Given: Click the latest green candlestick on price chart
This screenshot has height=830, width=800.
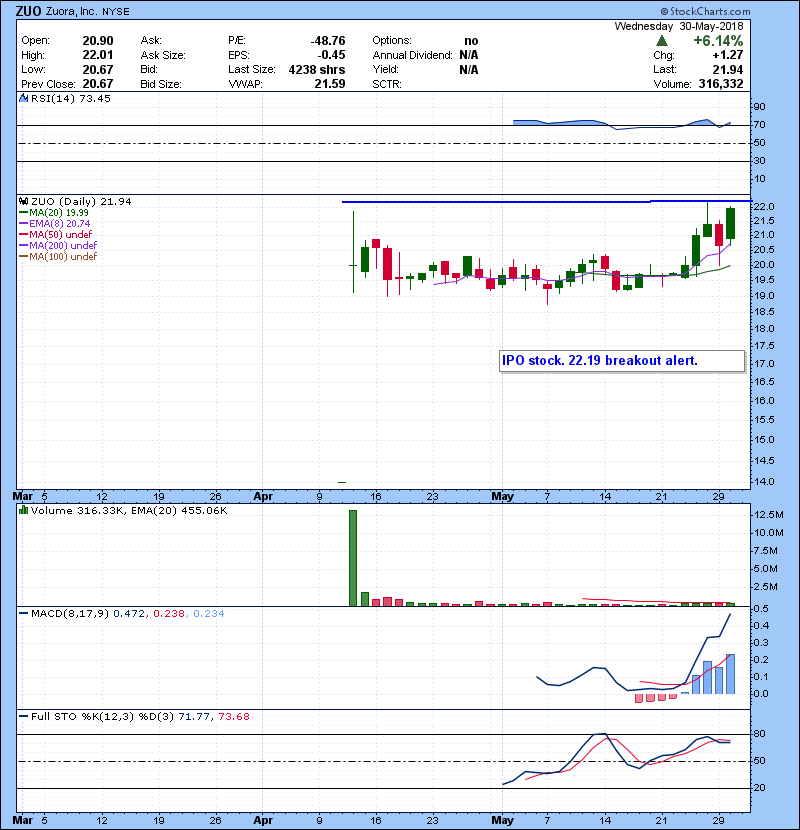Looking at the screenshot, I should (x=731, y=223).
